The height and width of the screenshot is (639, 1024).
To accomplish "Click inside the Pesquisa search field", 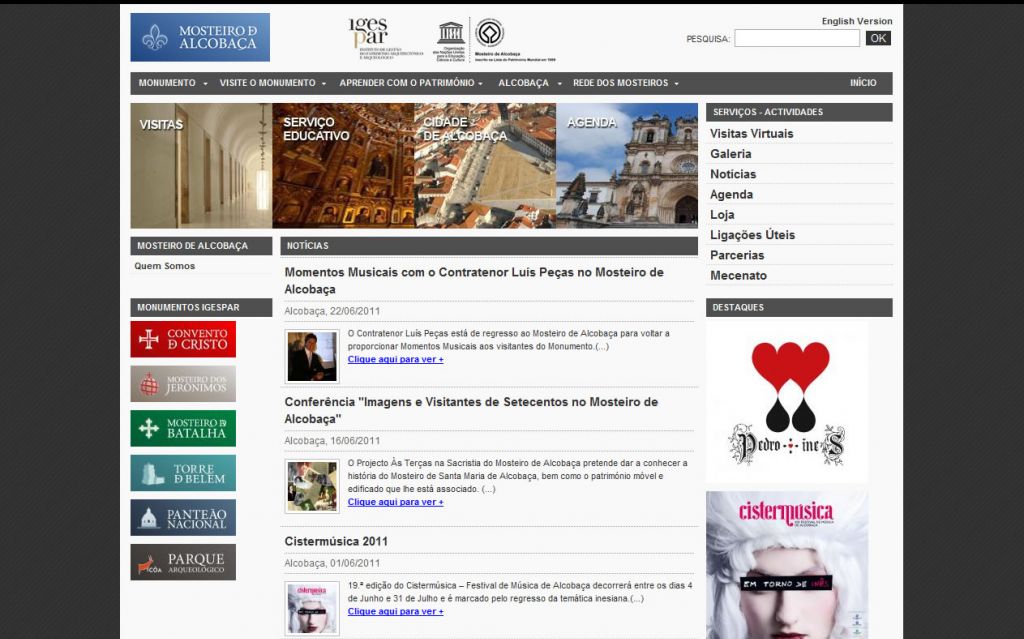I will click(x=796, y=39).
